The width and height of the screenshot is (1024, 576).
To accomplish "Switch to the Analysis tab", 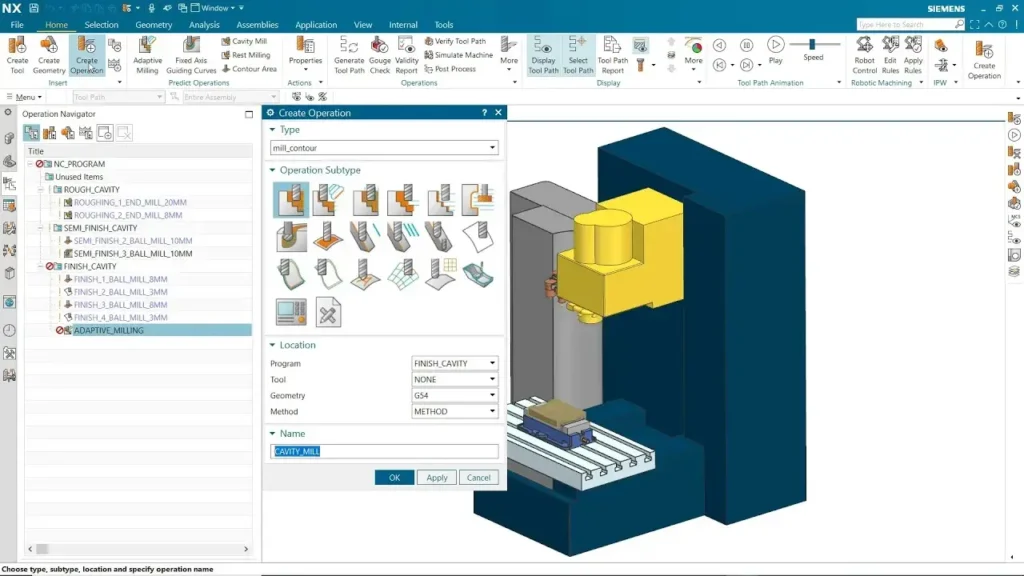I will coord(204,24).
